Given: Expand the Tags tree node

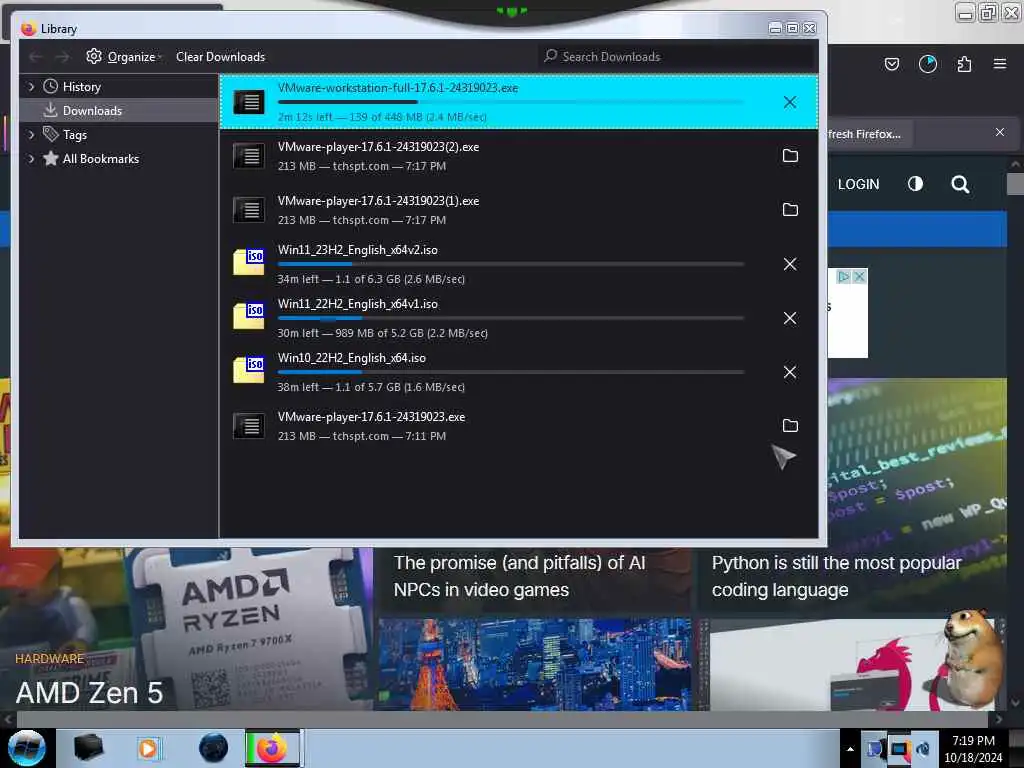Looking at the screenshot, I should tap(31, 135).
